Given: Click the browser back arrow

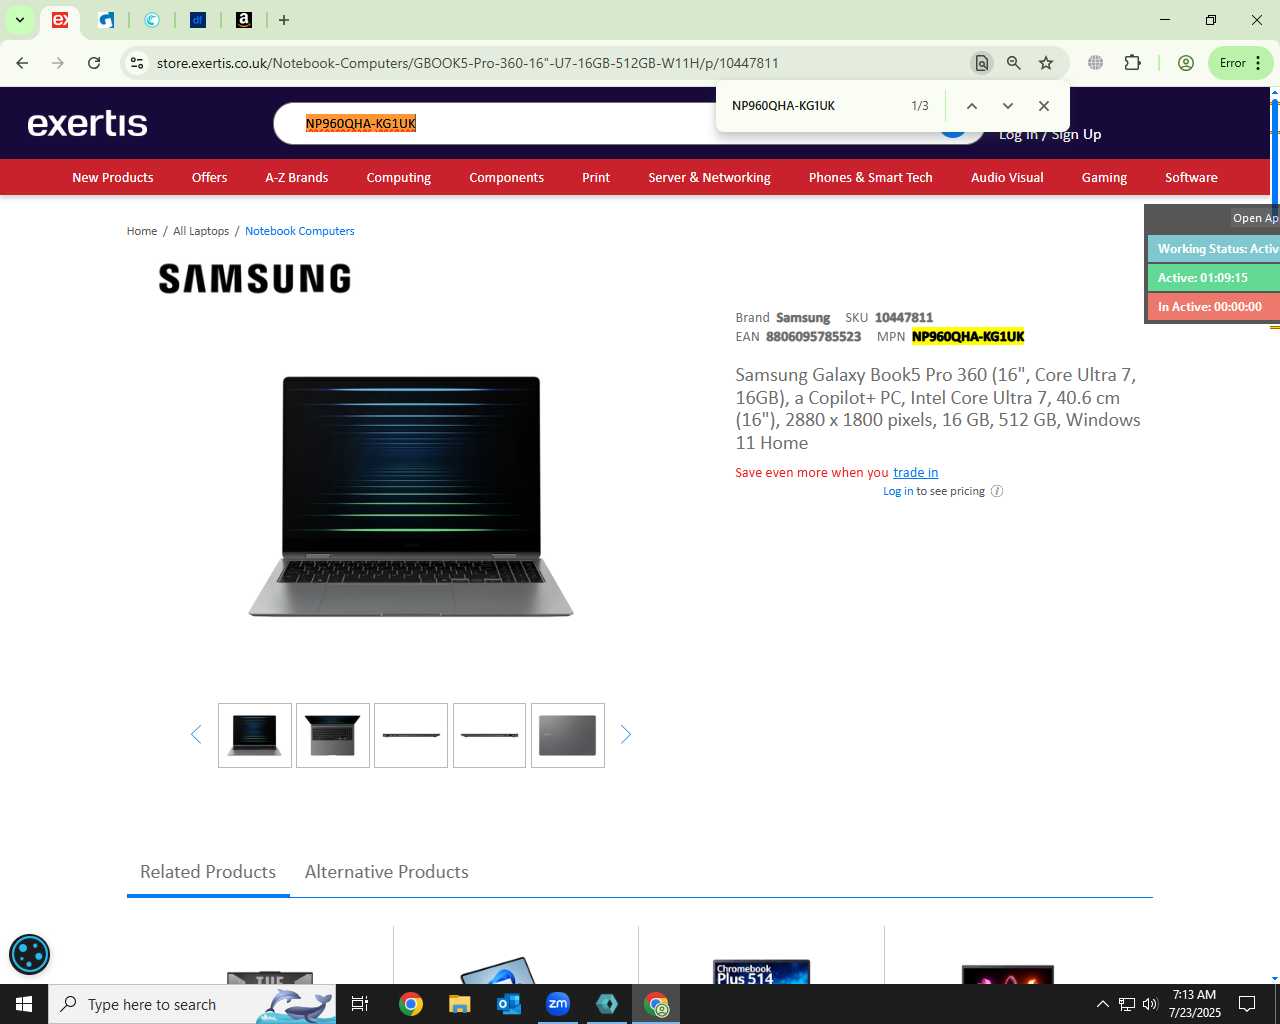Looking at the screenshot, I should (22, 63).
